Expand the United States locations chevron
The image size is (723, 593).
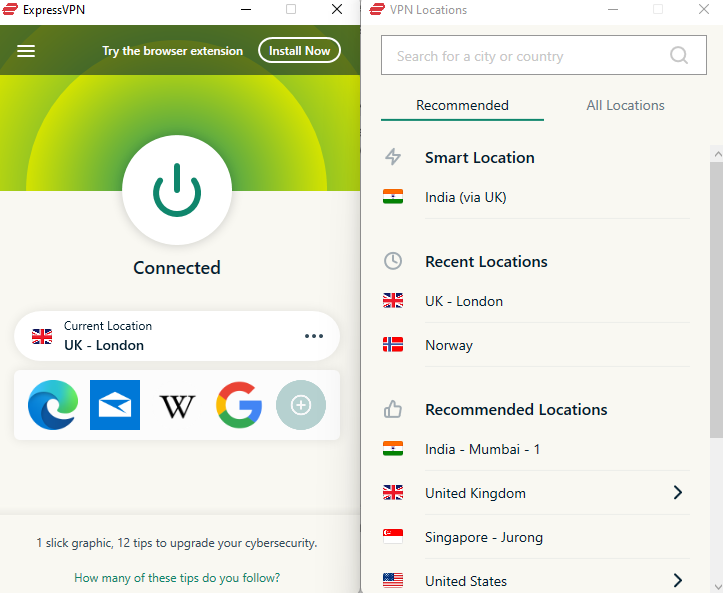point(678,580)
